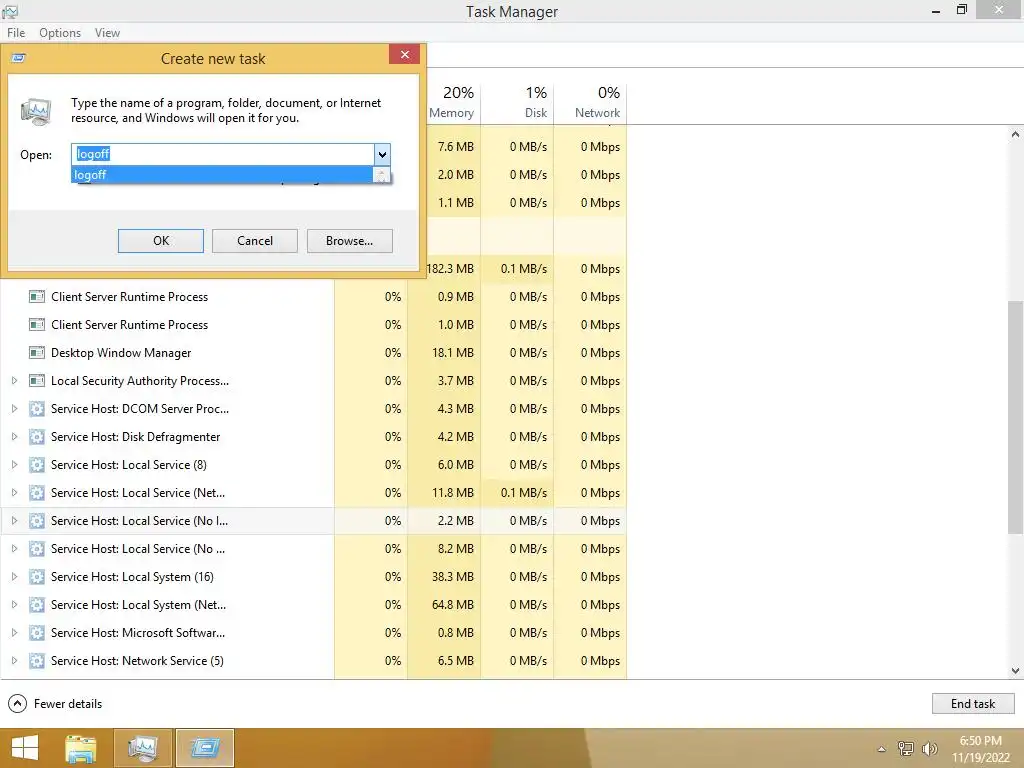Screen dimensions: 1024x768
Task: Click gear icon of Service Host: Disk Defragmenter
Action: click(37, 437)
